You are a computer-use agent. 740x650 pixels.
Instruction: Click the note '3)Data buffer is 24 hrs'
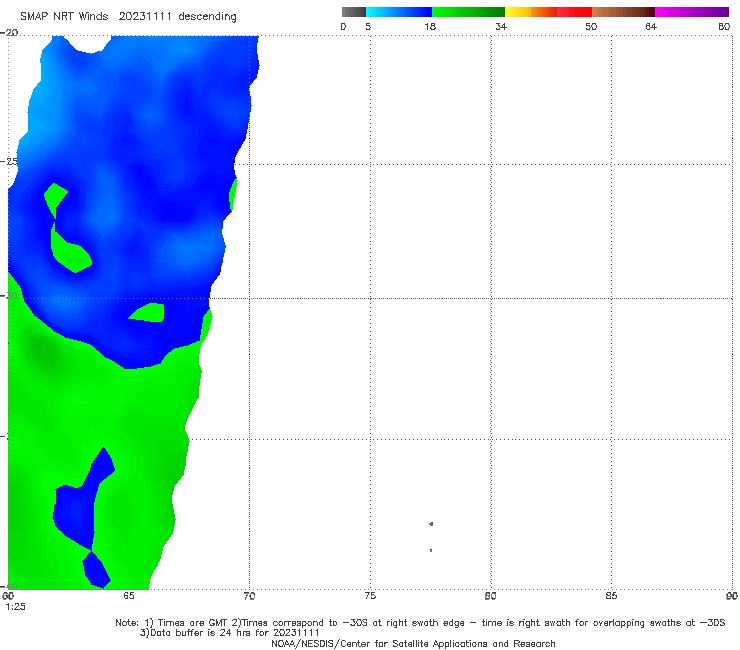click(230, 633)
